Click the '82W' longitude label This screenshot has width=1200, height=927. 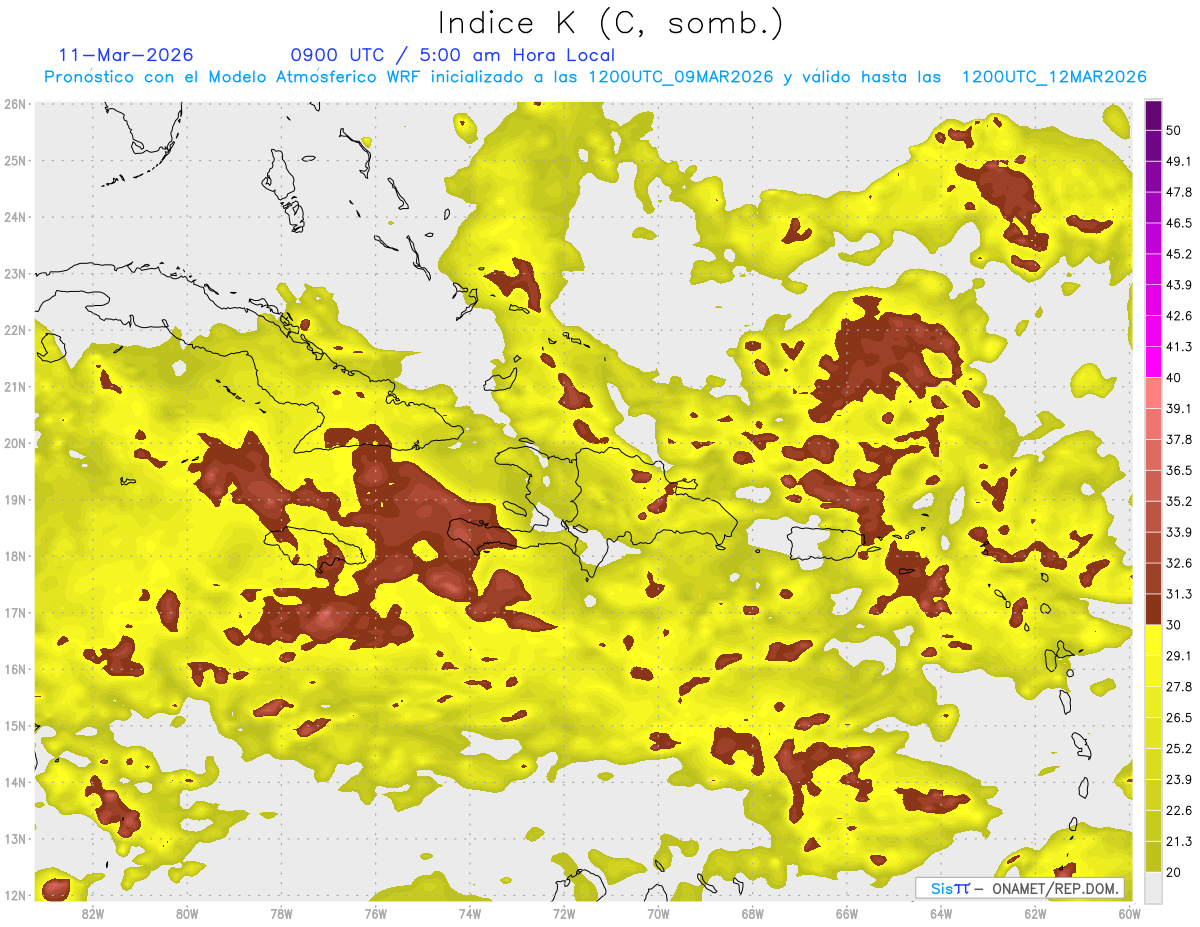pyautogui.click(x=93, y=913)
